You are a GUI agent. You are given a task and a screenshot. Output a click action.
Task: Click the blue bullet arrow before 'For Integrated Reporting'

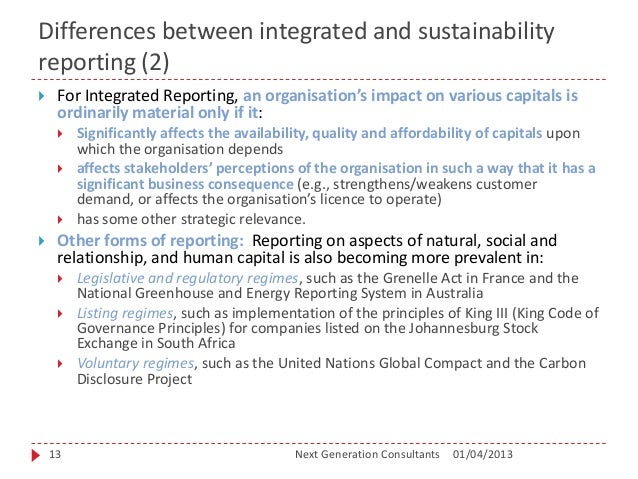[x=42, y=96]
